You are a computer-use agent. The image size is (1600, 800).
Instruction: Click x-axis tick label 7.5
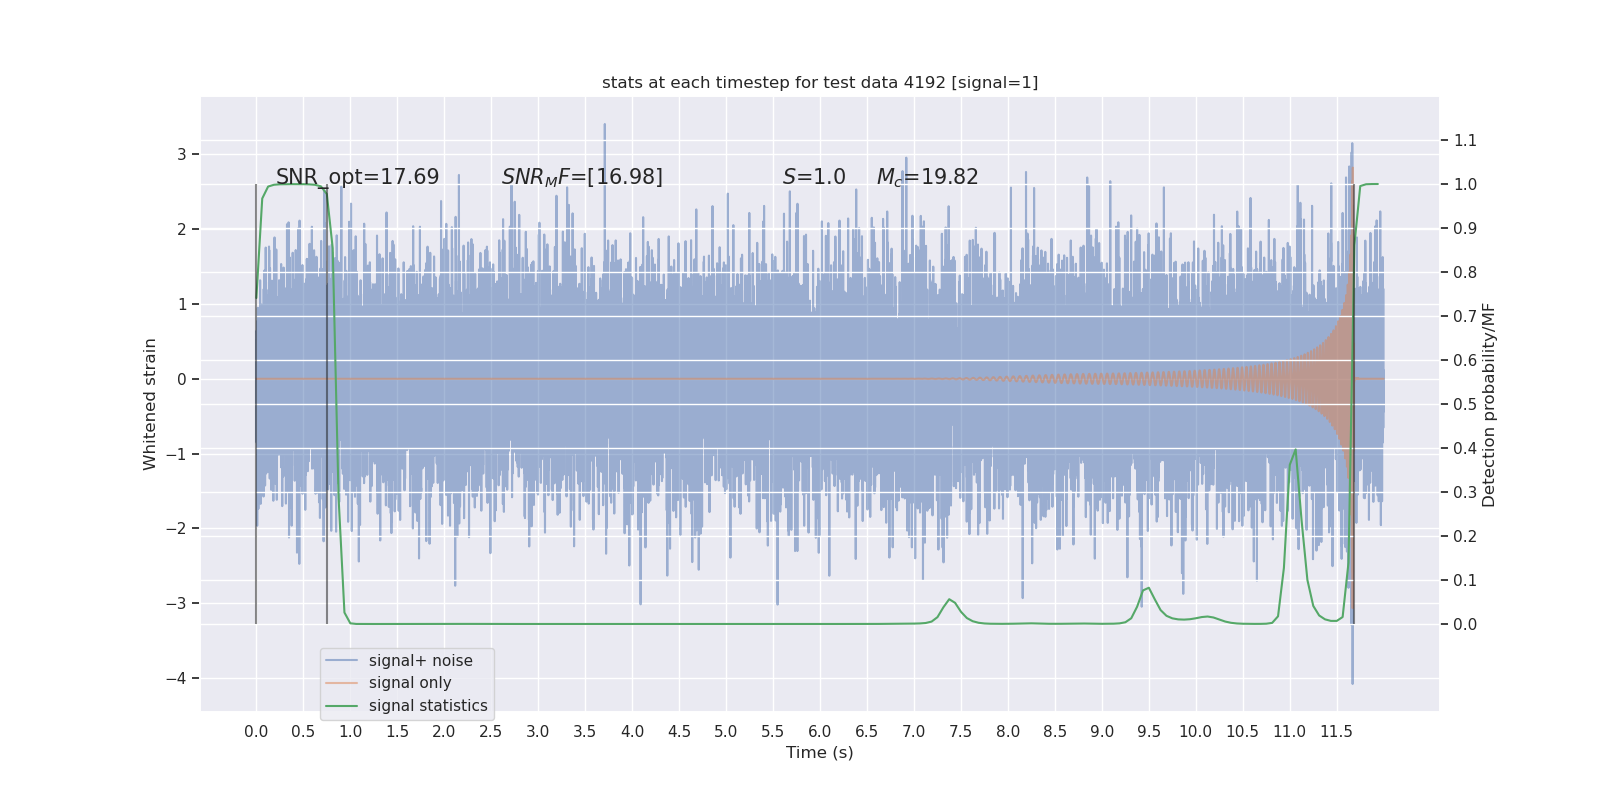click(961, 732)
